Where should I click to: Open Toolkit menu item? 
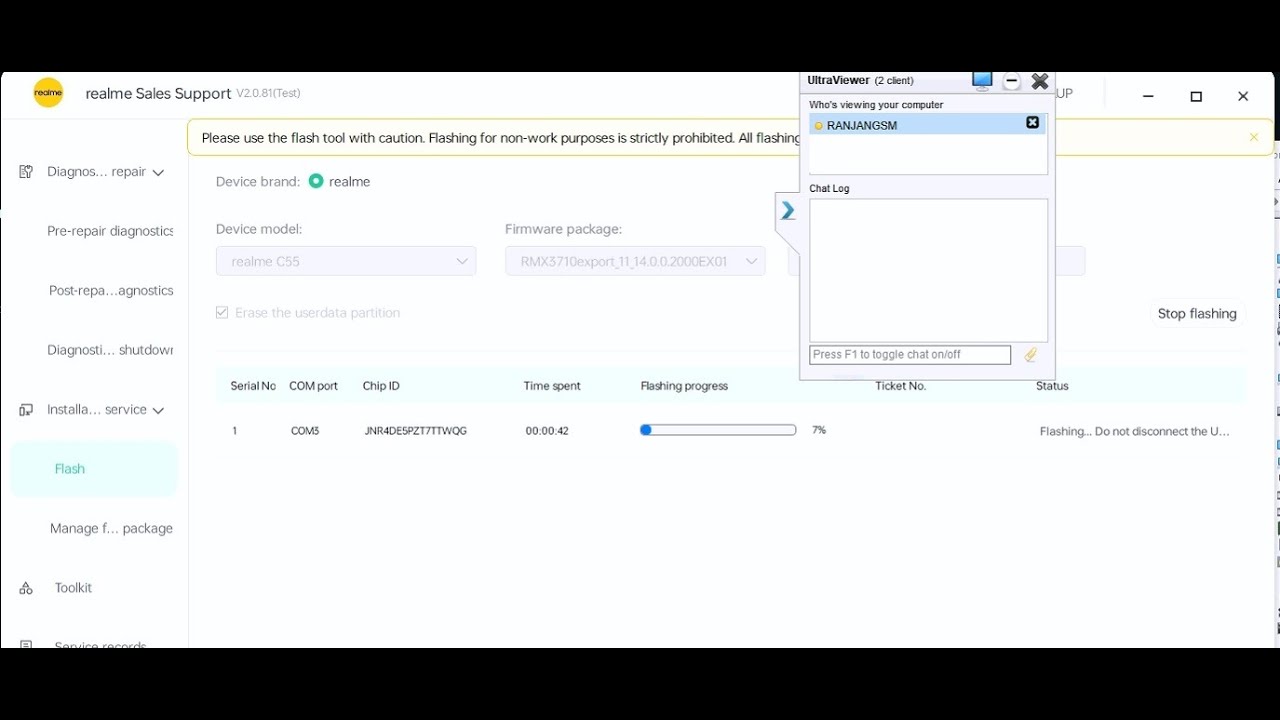pos(73,588)
